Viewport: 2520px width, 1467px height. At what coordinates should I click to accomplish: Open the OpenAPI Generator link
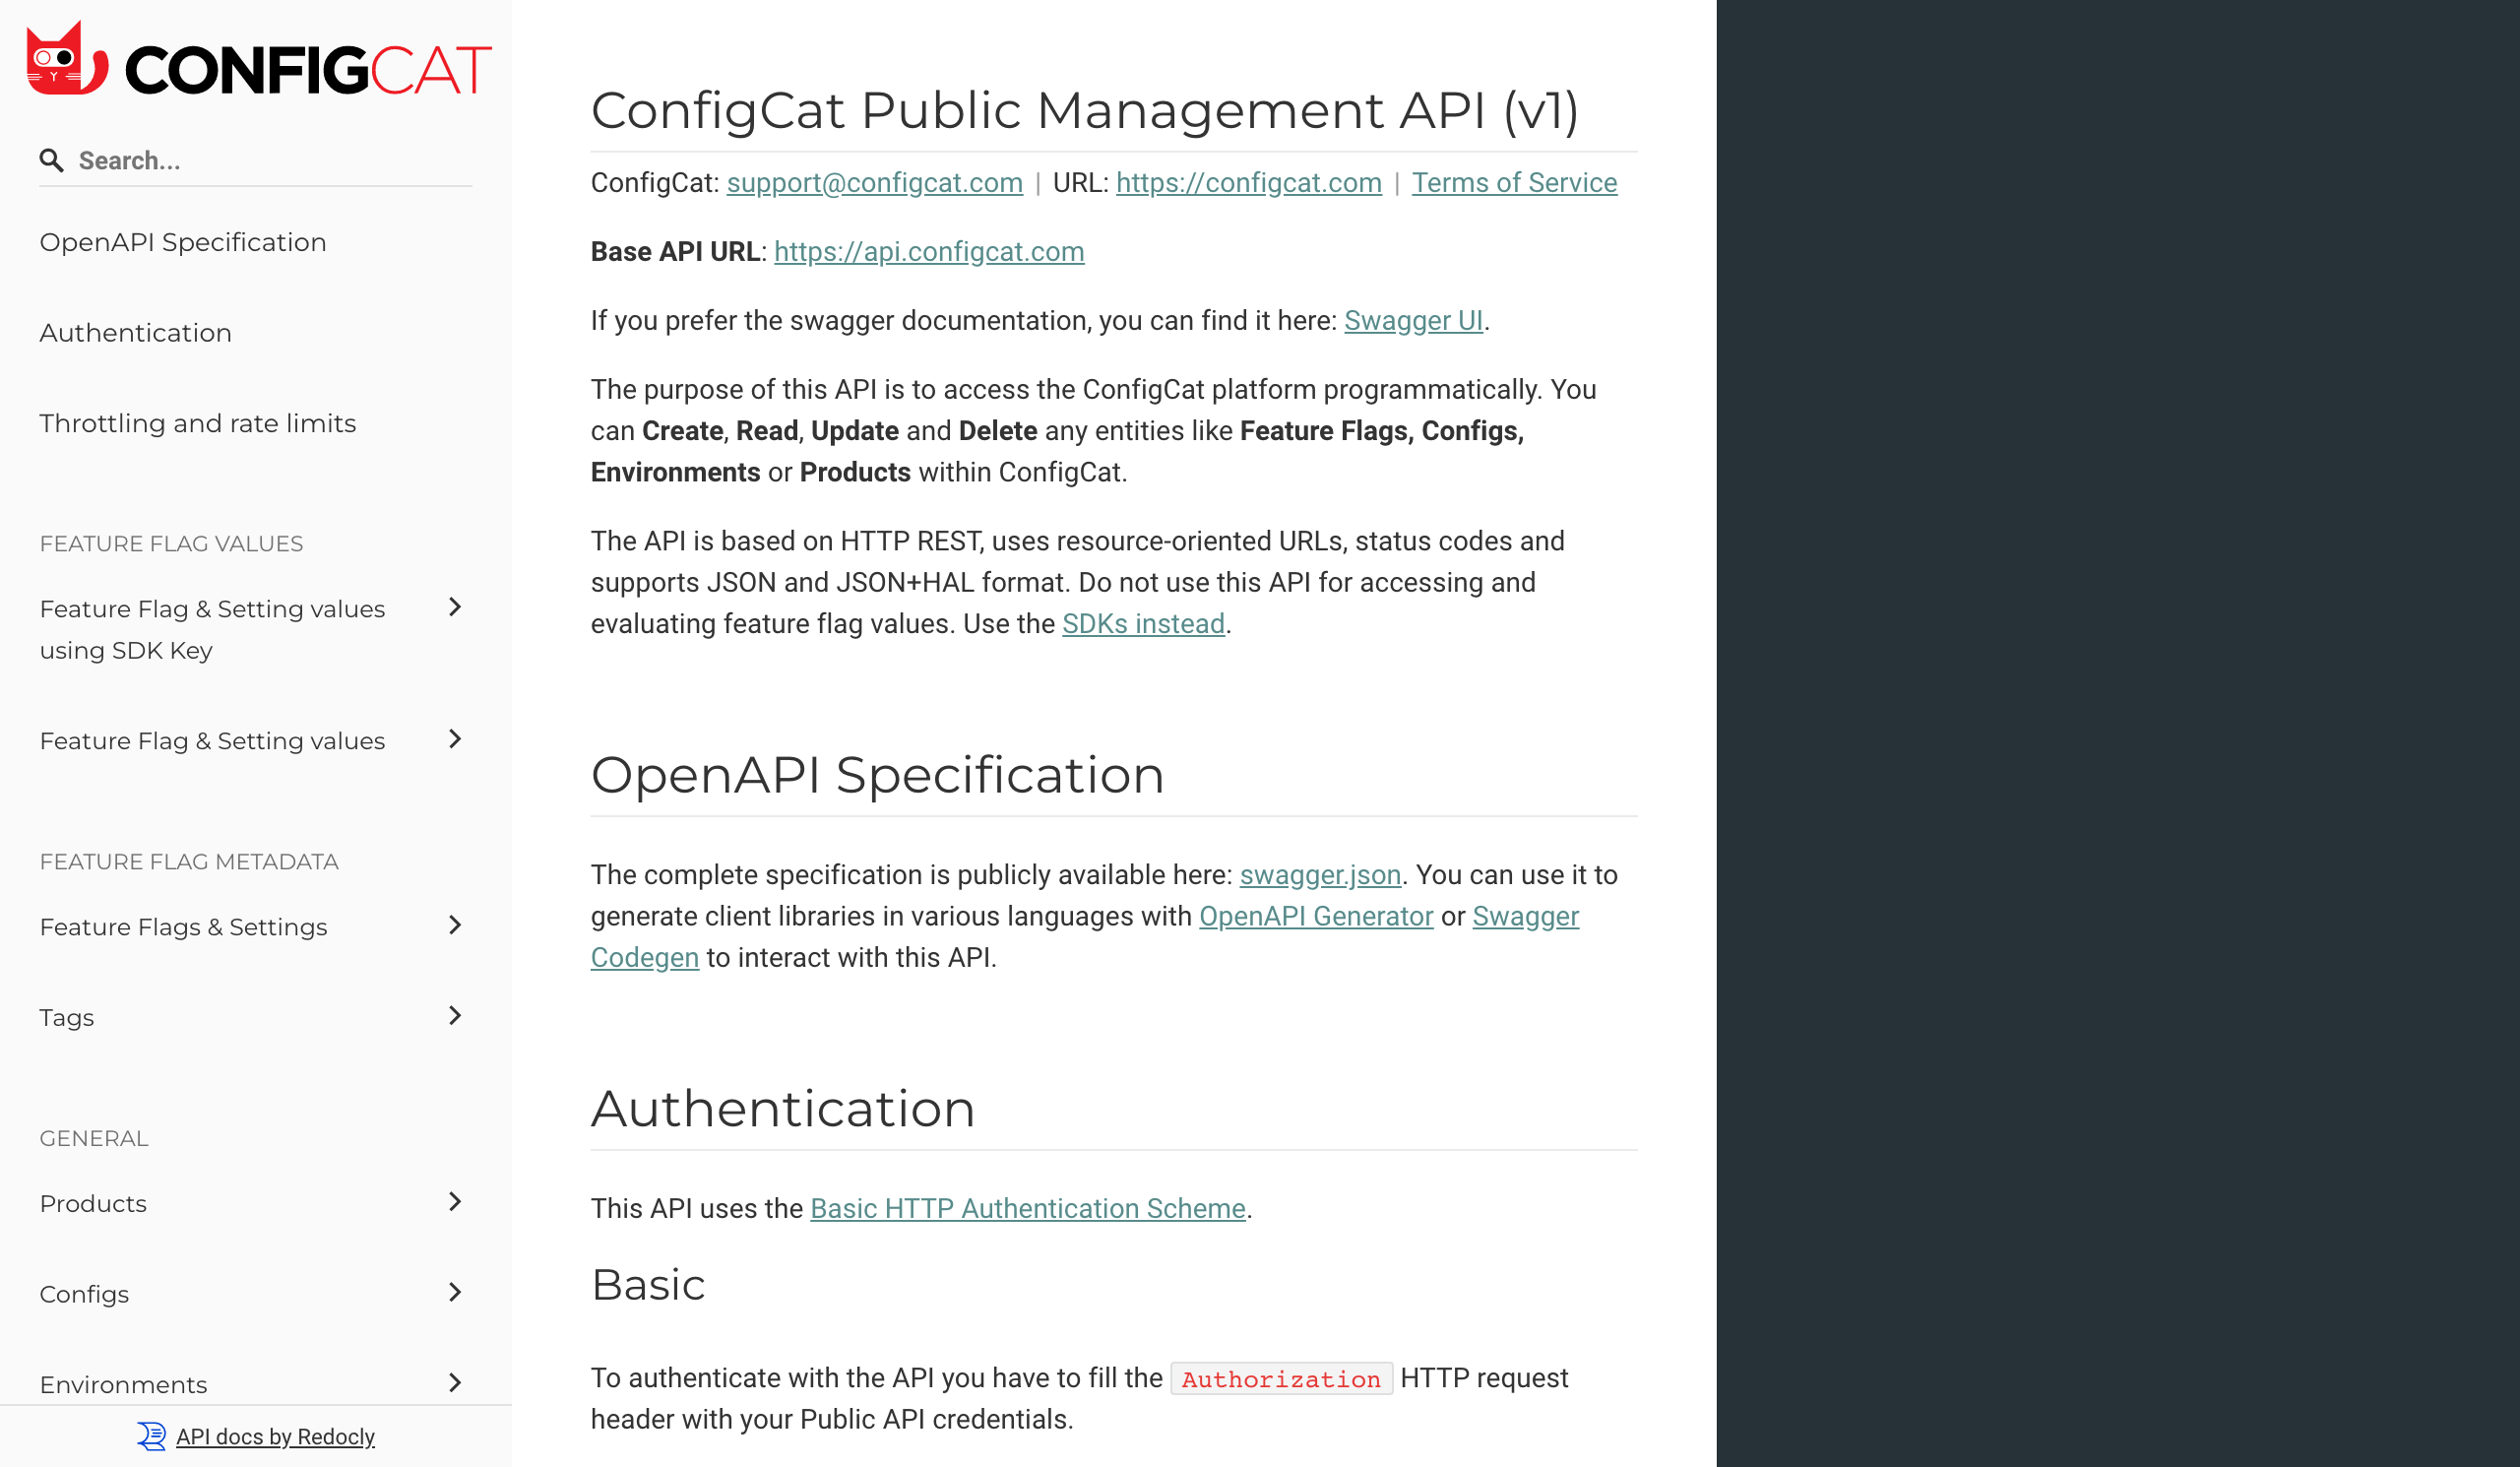tap(1315, 916)
